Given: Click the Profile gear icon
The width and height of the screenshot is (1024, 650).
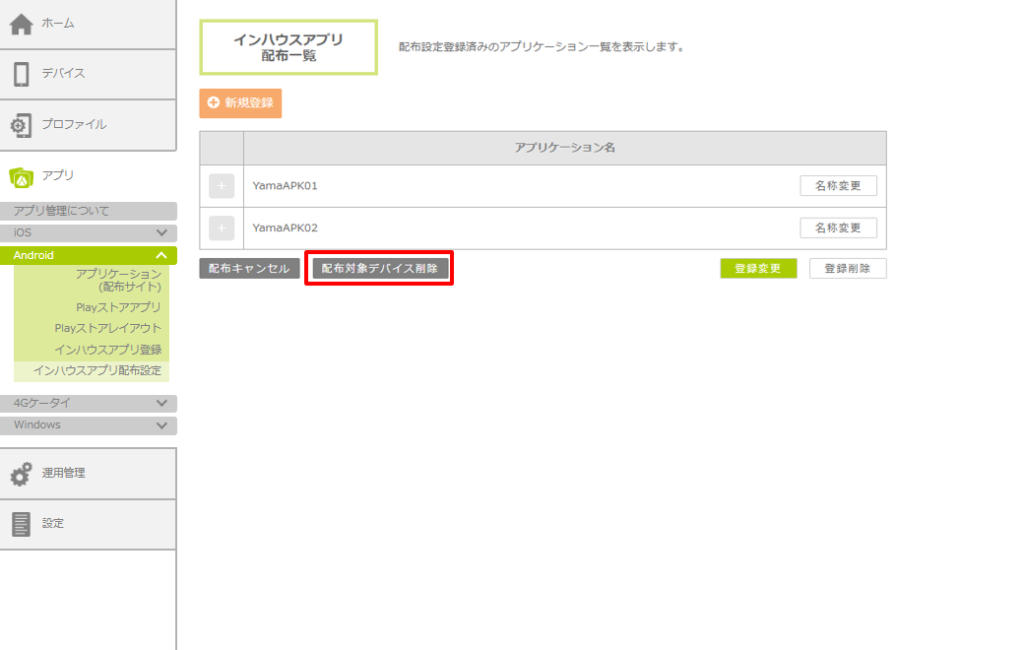Looking at the screenshot, I should coord(21,125).
